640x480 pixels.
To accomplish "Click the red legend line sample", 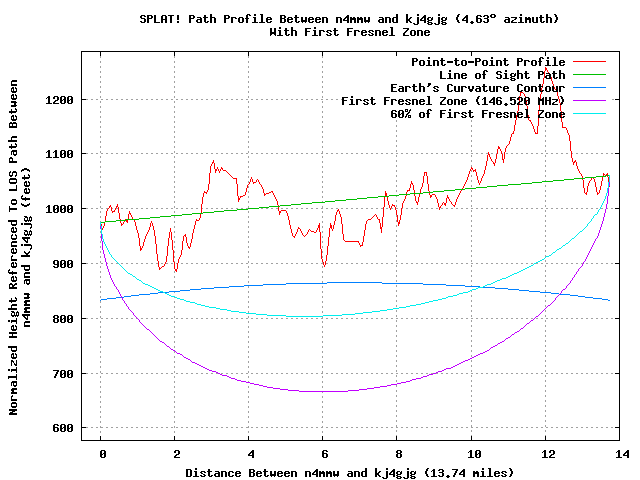I will tap(589, 62).
